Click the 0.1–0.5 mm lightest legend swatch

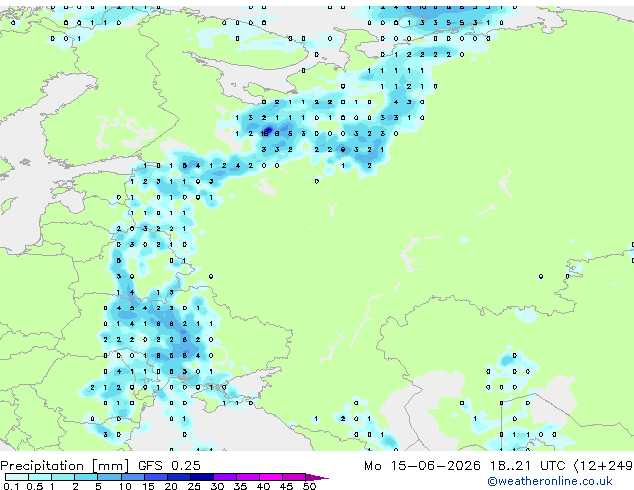pos(17,477)
